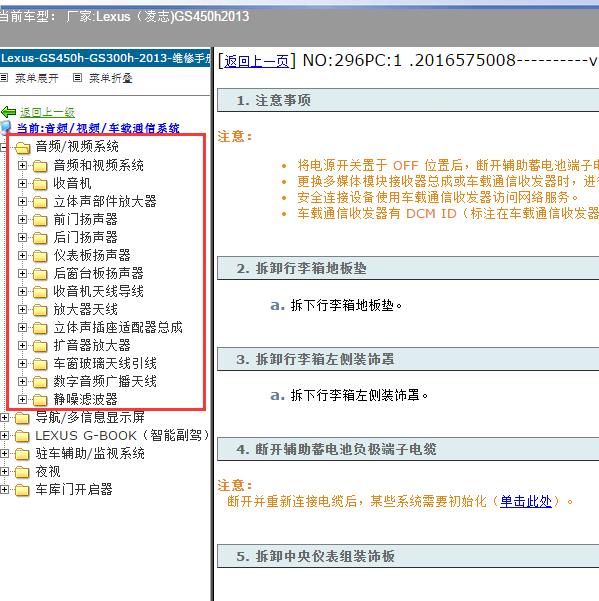Screen dimensions: 599x601
Task: Expand the 立体声插座适配器总成 node
Action: pyautogui.click(x=22, y=327)
